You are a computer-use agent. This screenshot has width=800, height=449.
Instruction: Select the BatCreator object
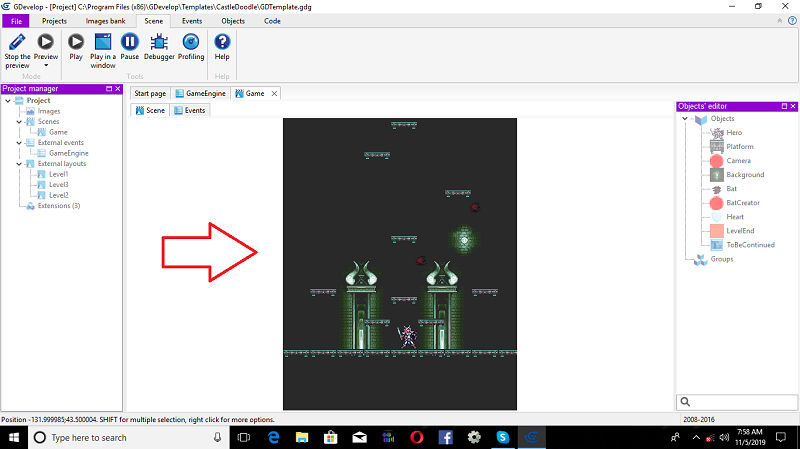(x=742, y=203)
